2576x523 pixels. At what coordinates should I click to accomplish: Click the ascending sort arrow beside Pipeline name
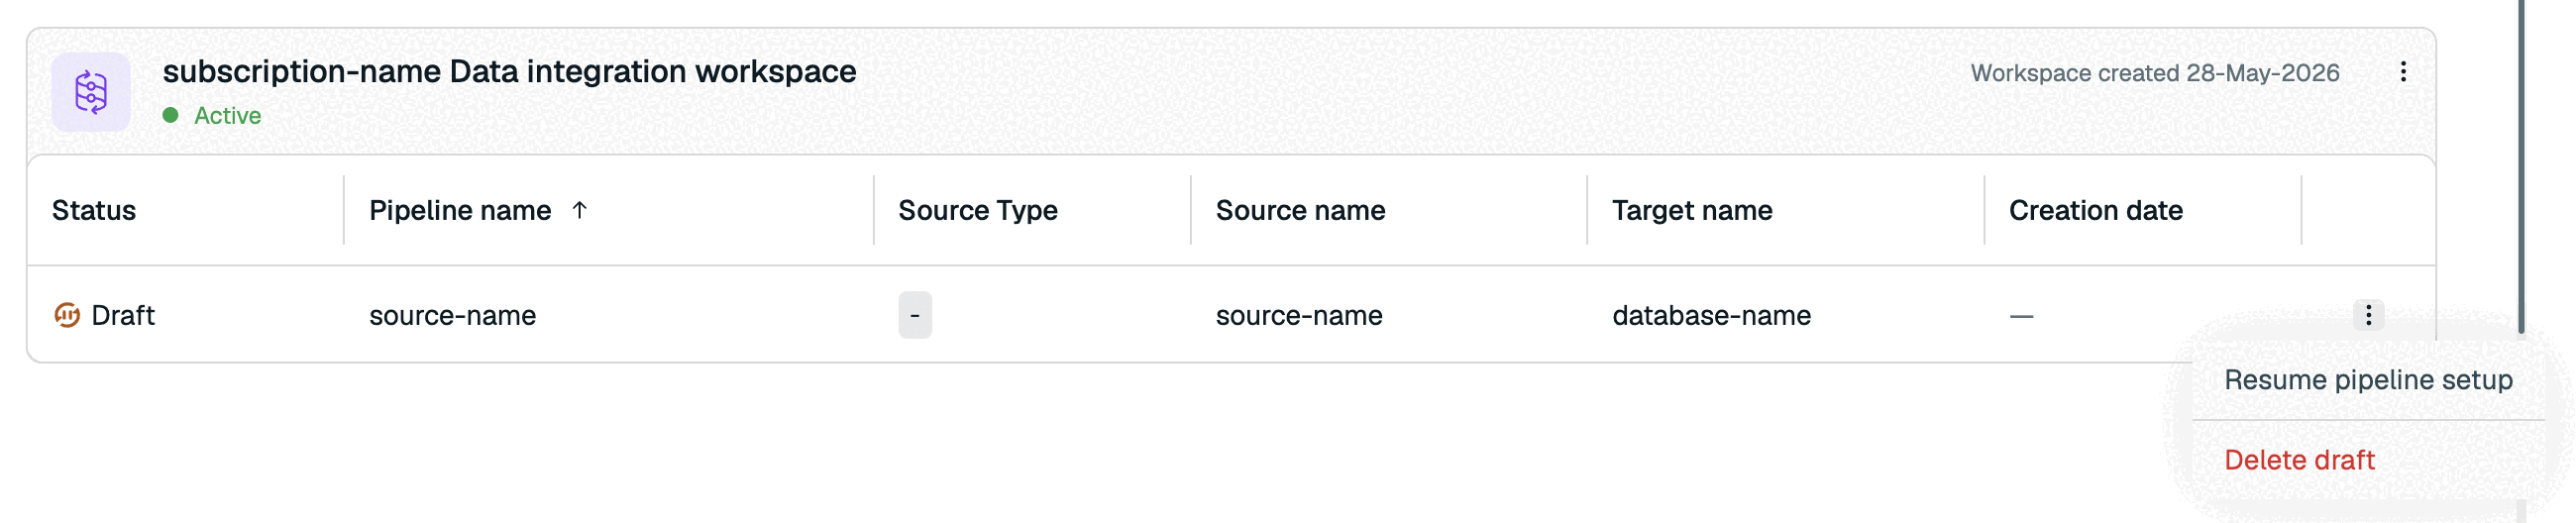(579, 210)
